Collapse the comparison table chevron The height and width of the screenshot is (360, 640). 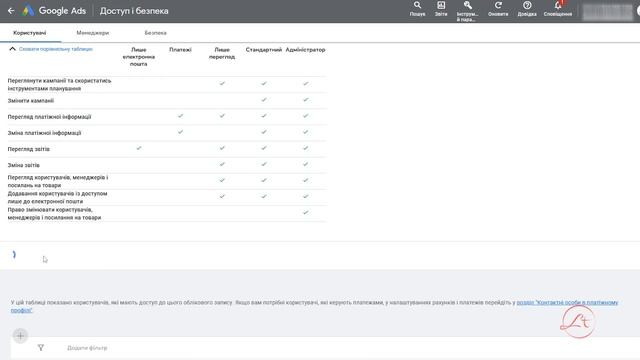tap(12, 49)
